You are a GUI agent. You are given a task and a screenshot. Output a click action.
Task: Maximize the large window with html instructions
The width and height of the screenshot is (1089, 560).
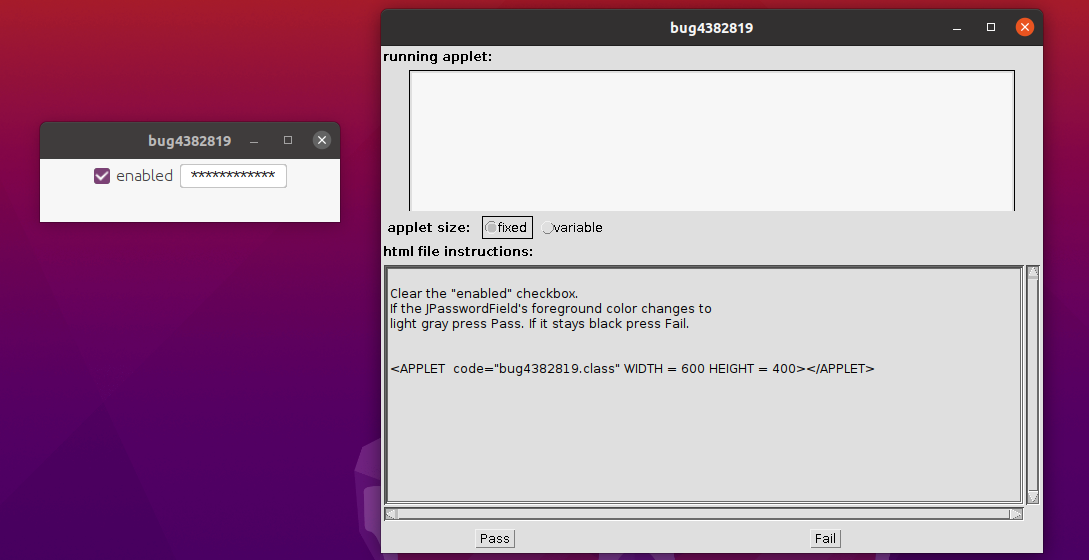[991, 28]
